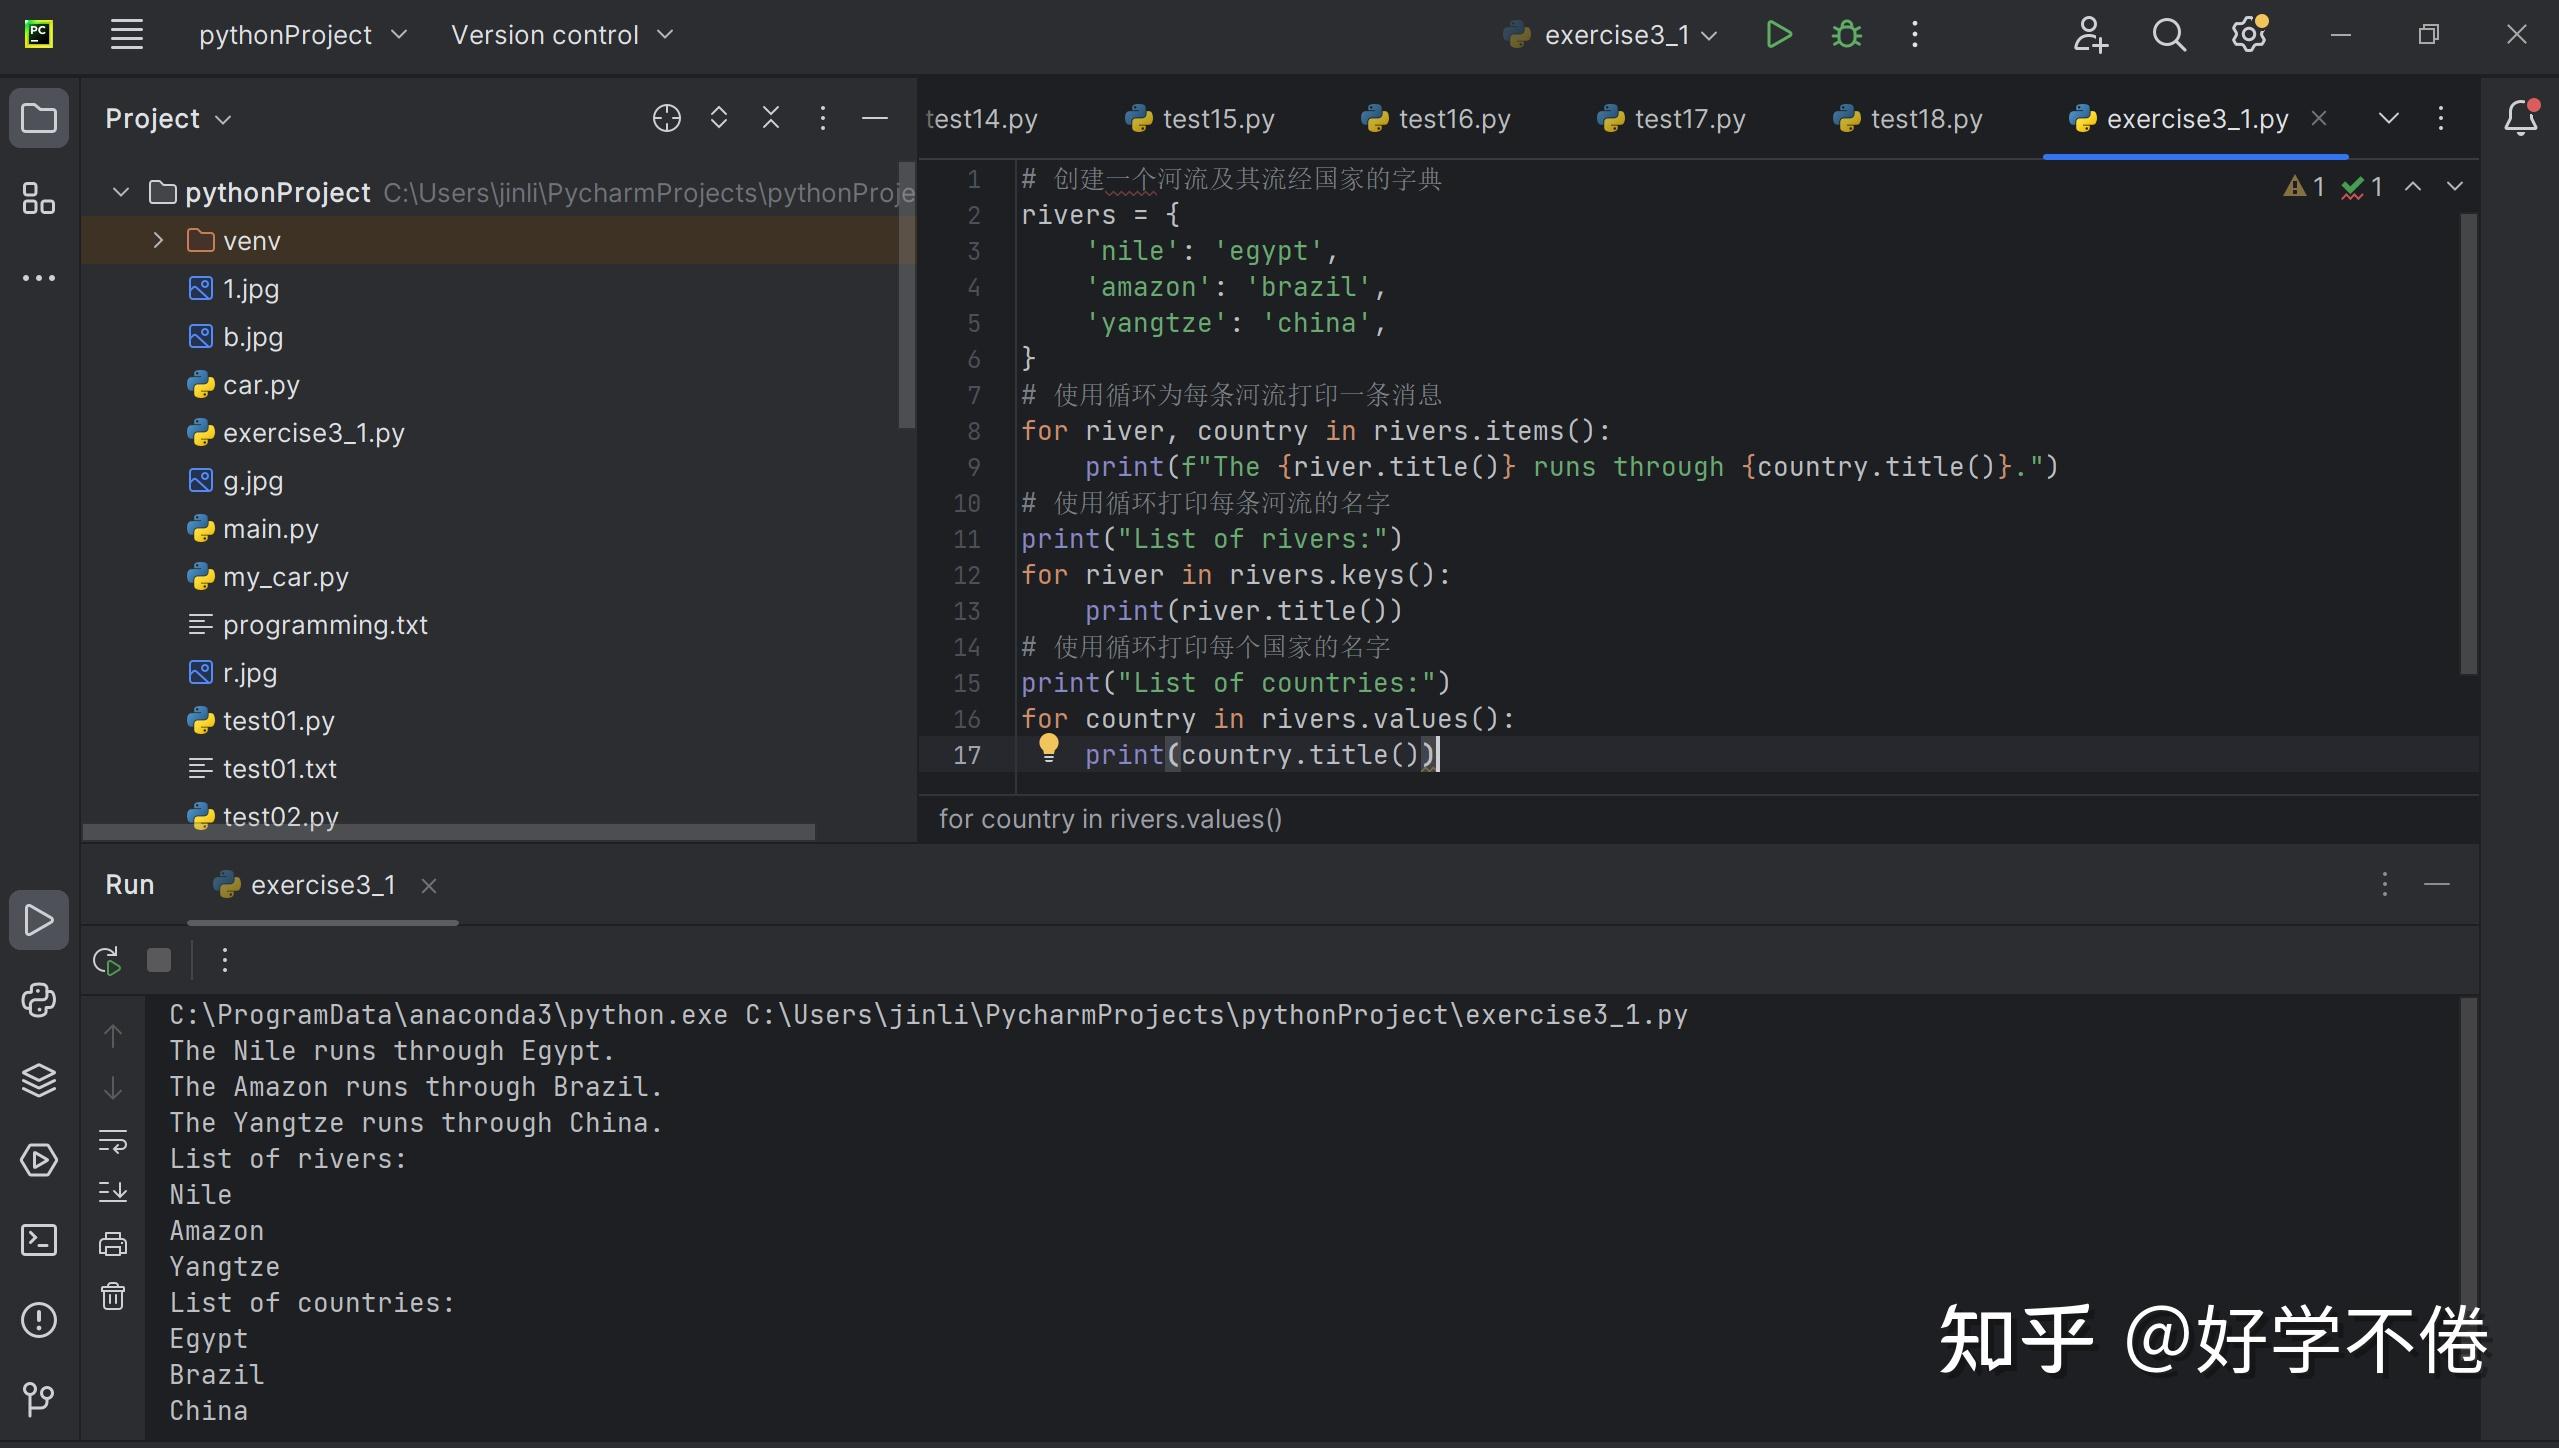Expand the venv folder

pos(158,241)
